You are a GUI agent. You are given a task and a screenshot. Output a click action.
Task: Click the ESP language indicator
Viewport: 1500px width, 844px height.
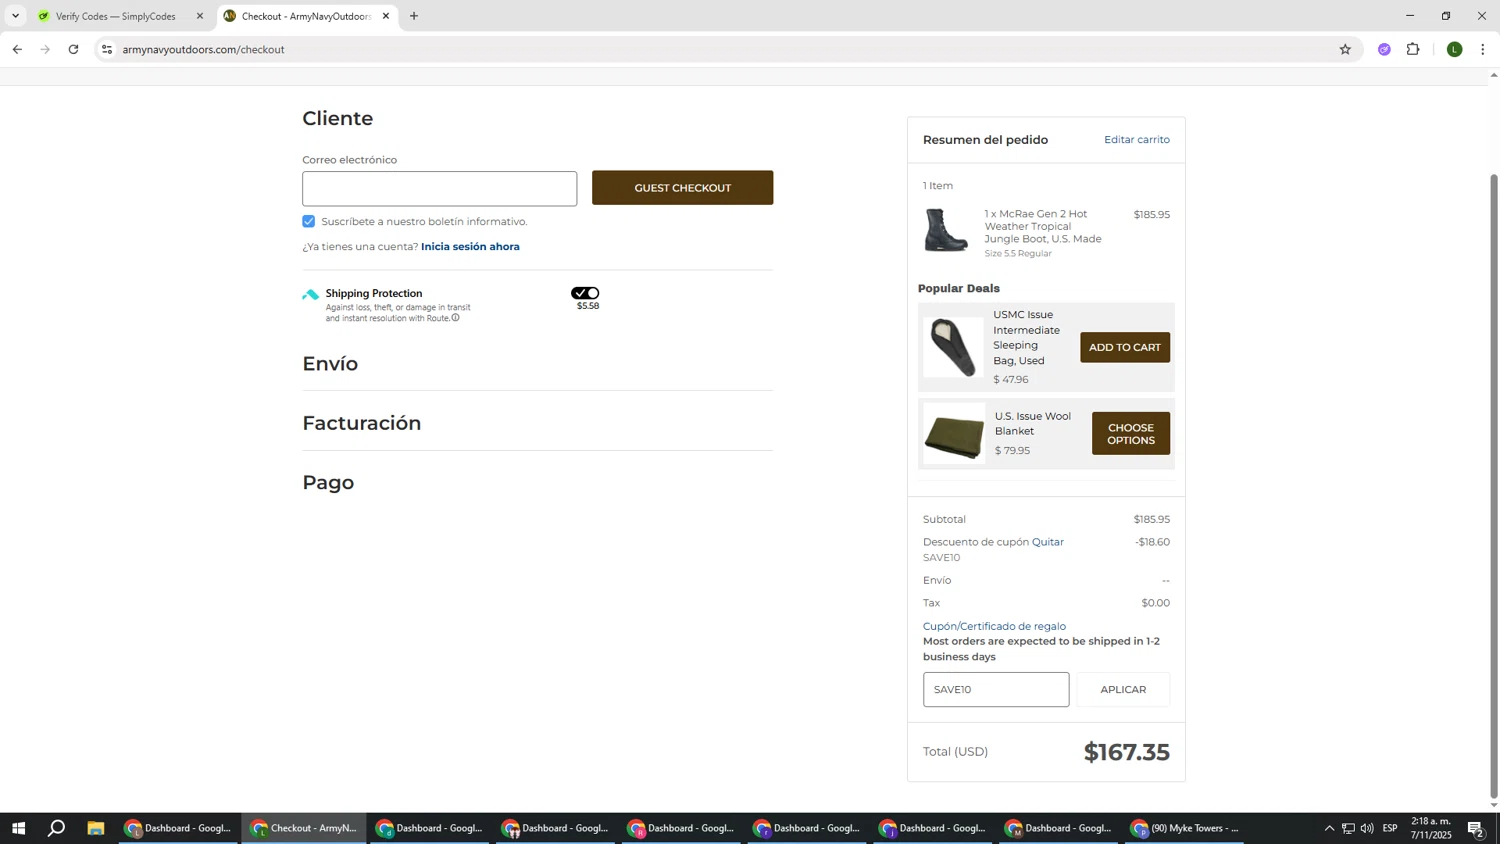click(x=1390, y=828)
